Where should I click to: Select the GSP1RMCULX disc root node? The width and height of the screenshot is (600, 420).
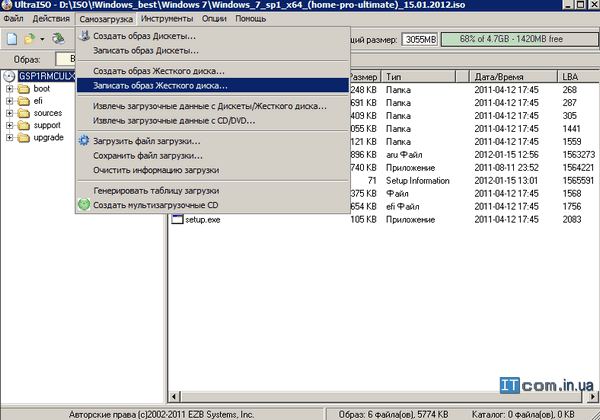pos(45,76)
